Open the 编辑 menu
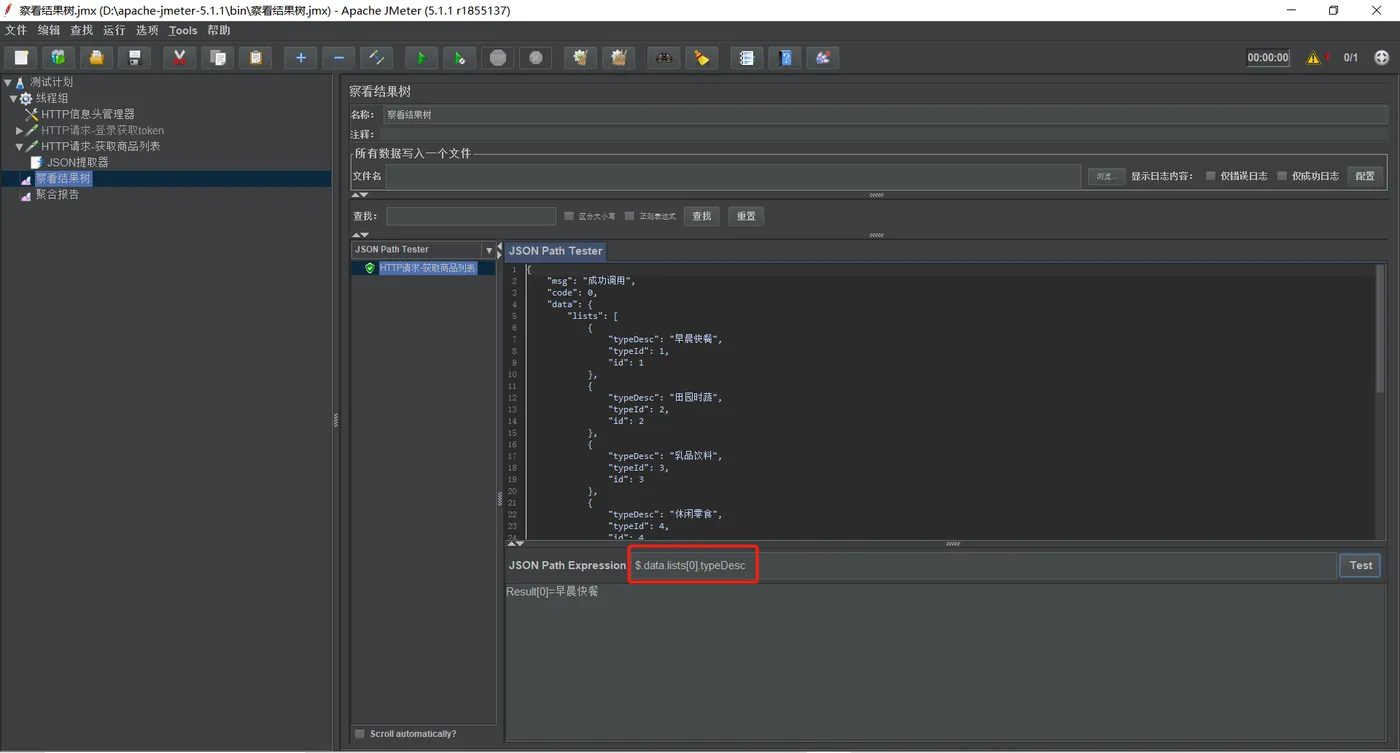The image size is (1400, 753). (49, 30)
